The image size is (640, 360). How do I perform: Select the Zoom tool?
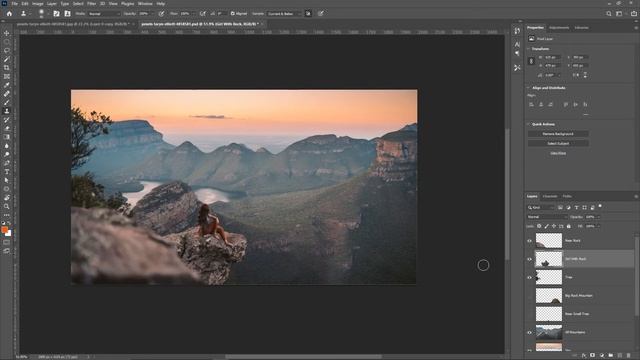[x=7, y=207]
